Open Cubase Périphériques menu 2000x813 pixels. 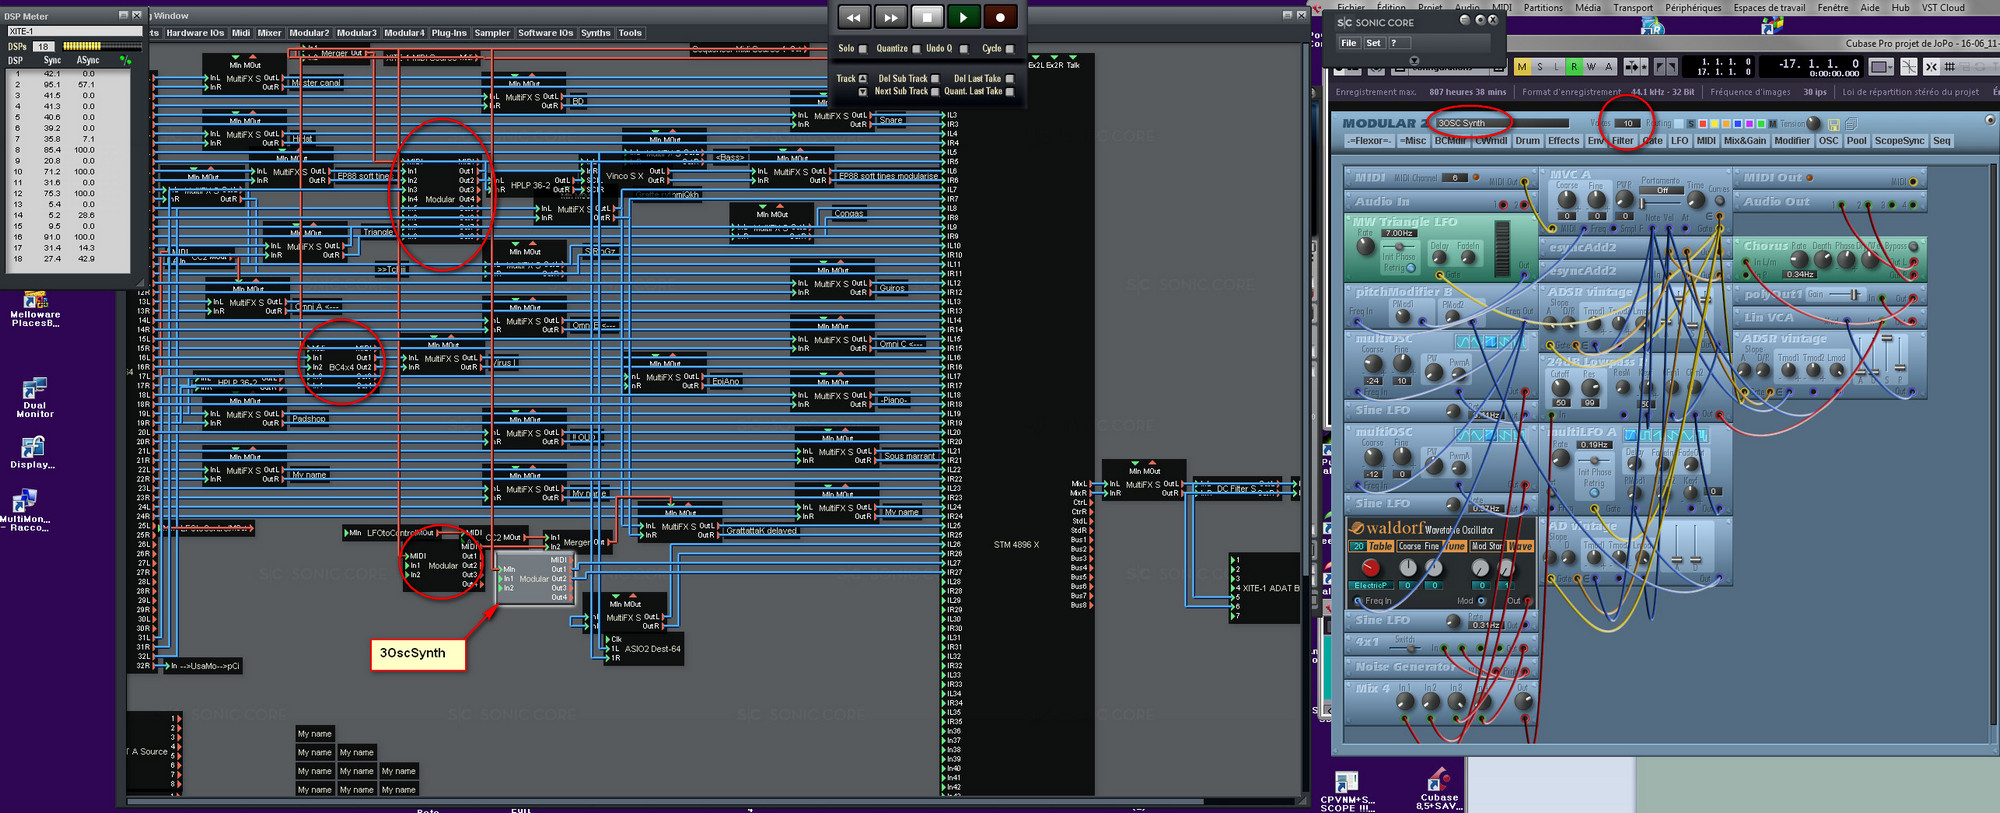pos(1693,7)
